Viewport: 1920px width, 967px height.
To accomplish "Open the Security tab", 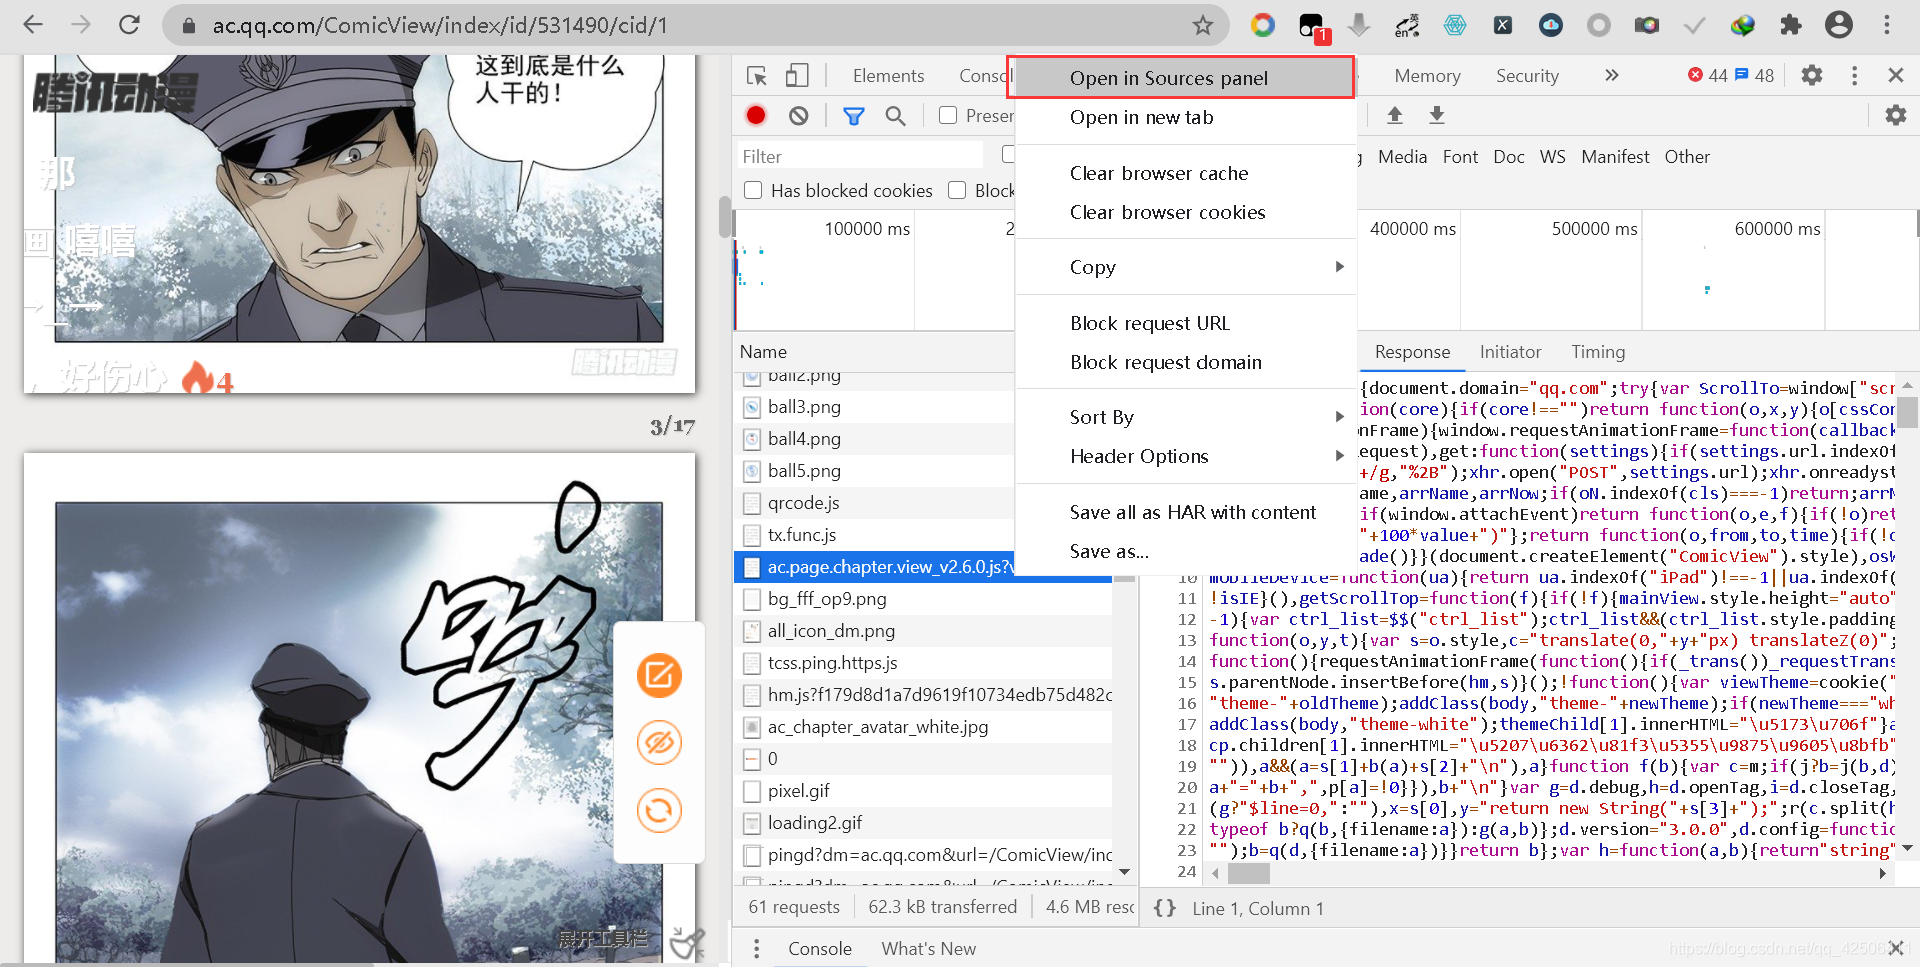I will [x=1527, y=76].
